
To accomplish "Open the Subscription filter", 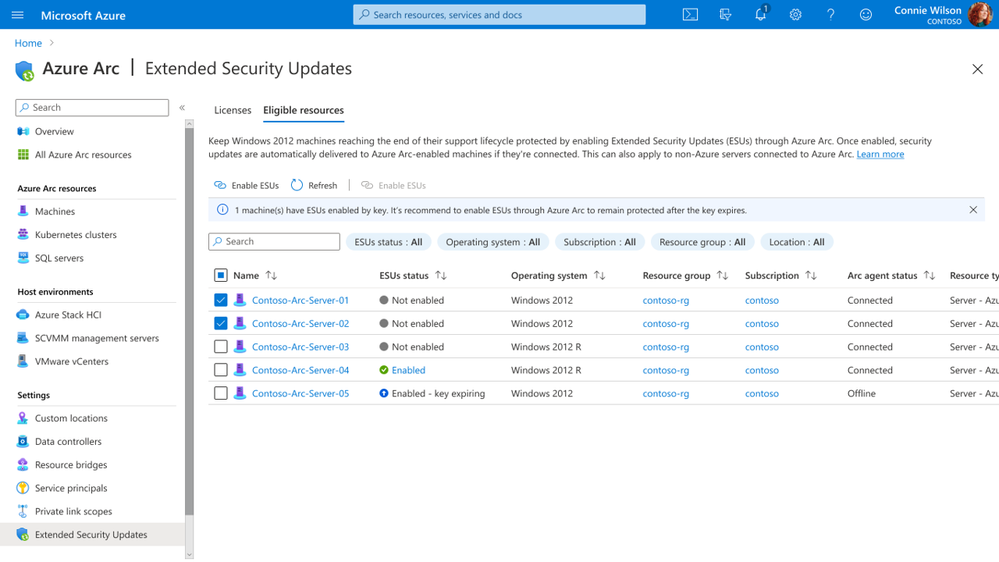I will pyautogui.click(x=600, y=242).
